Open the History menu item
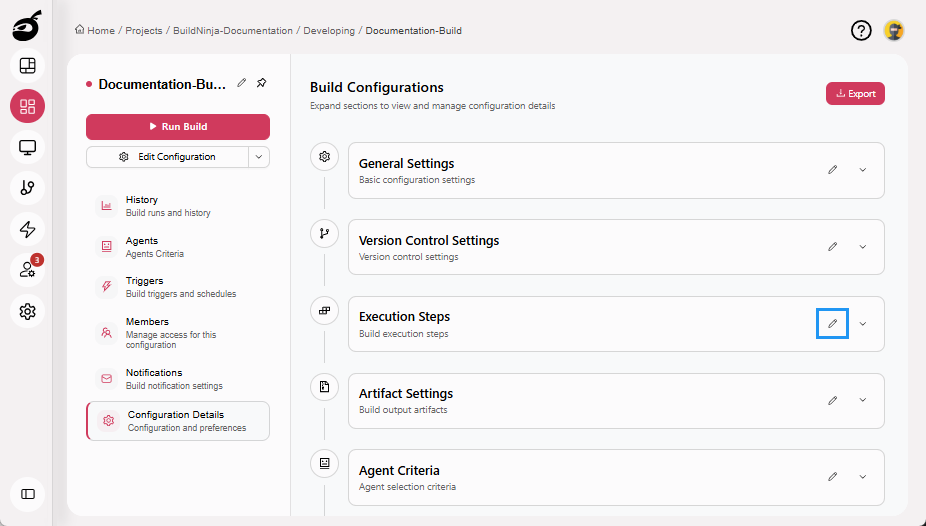 178,206
